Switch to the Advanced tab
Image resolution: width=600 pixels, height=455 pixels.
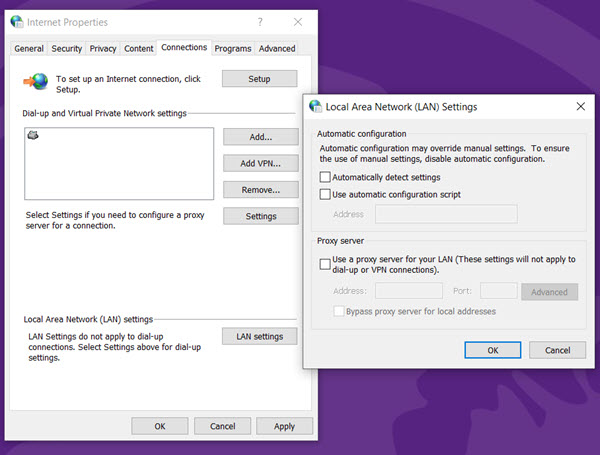click(x=277, y=48)
